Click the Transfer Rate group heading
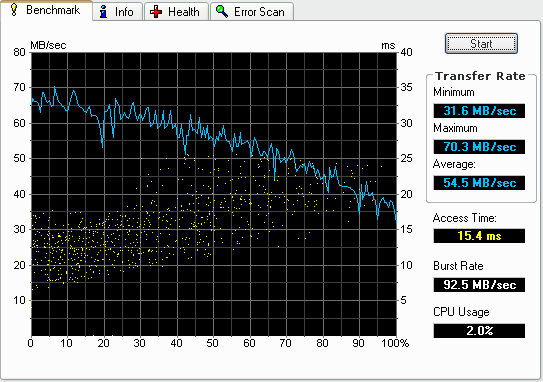The width and height of the screenshot is (543, 382). point(480,76)
